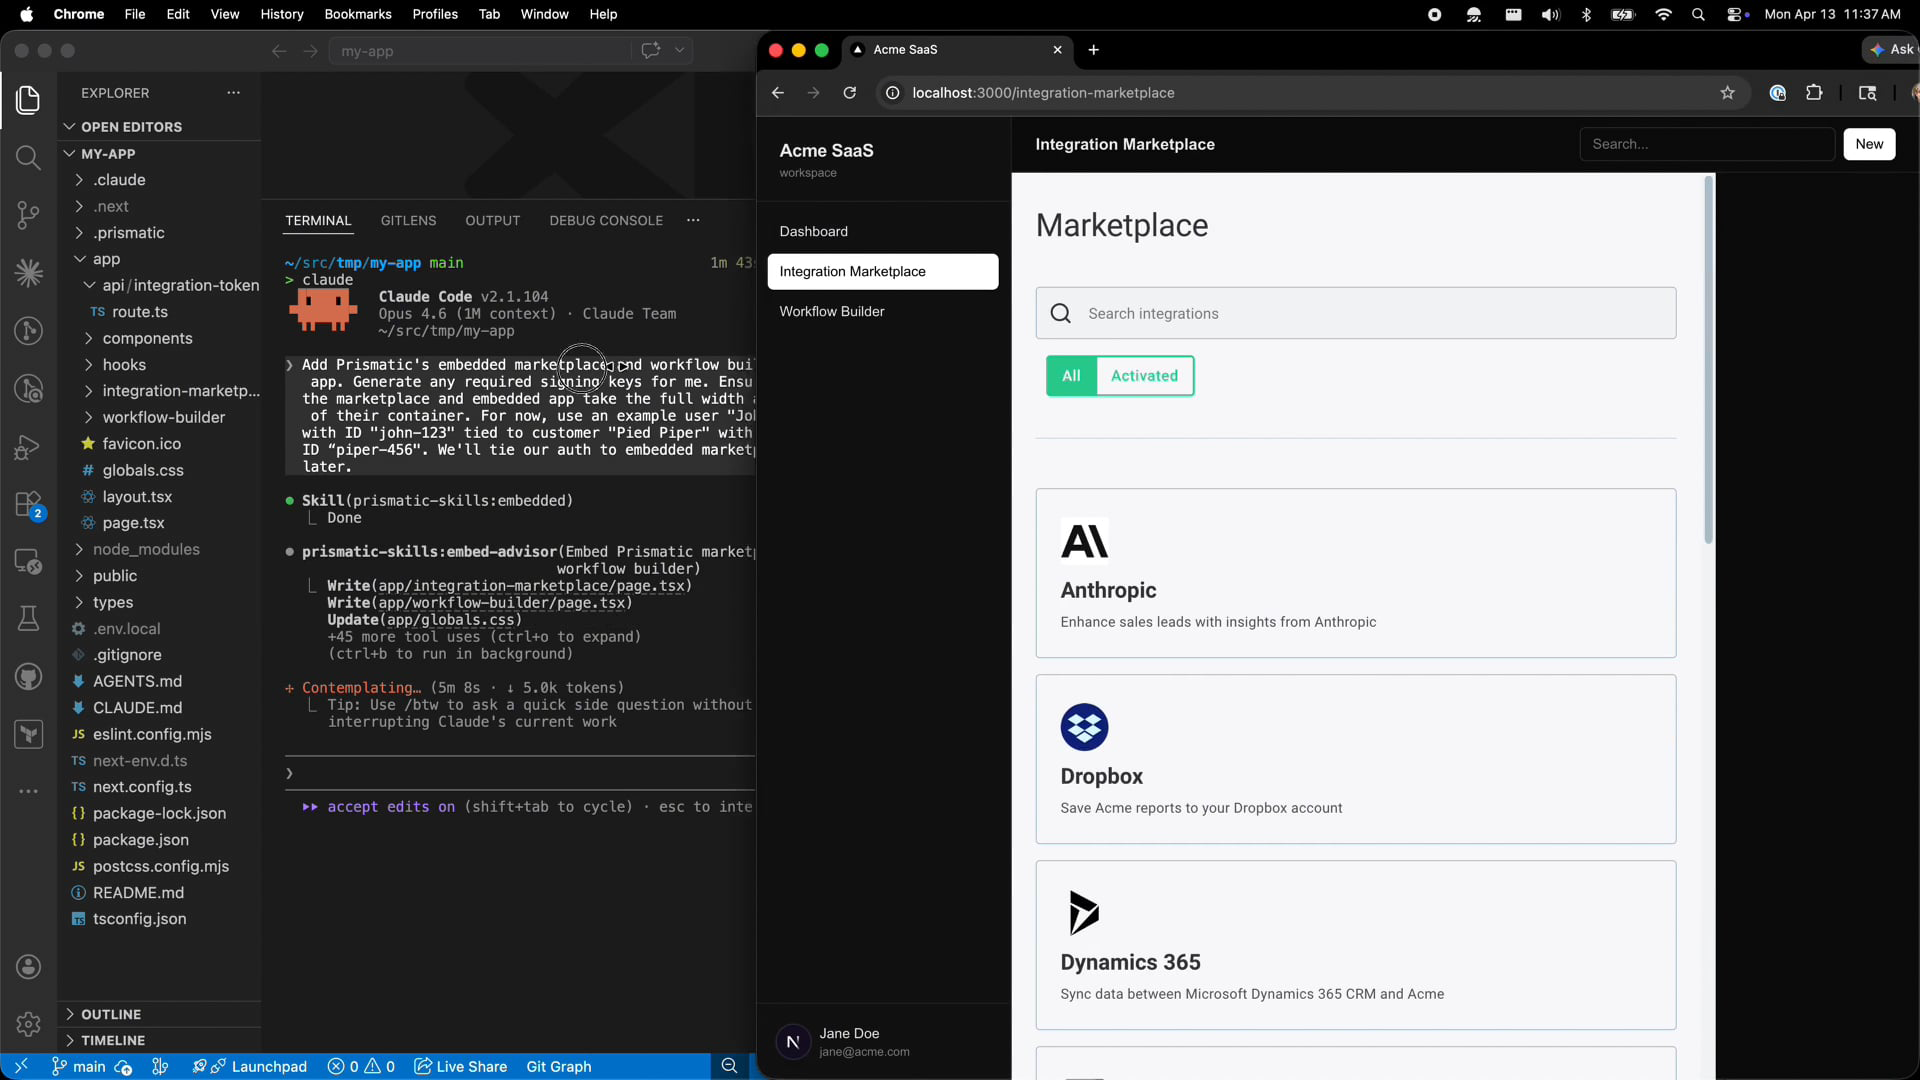Screen dimensions: 1920x1080
Task: Collapse the app folder
Action: tap(106, 259)
